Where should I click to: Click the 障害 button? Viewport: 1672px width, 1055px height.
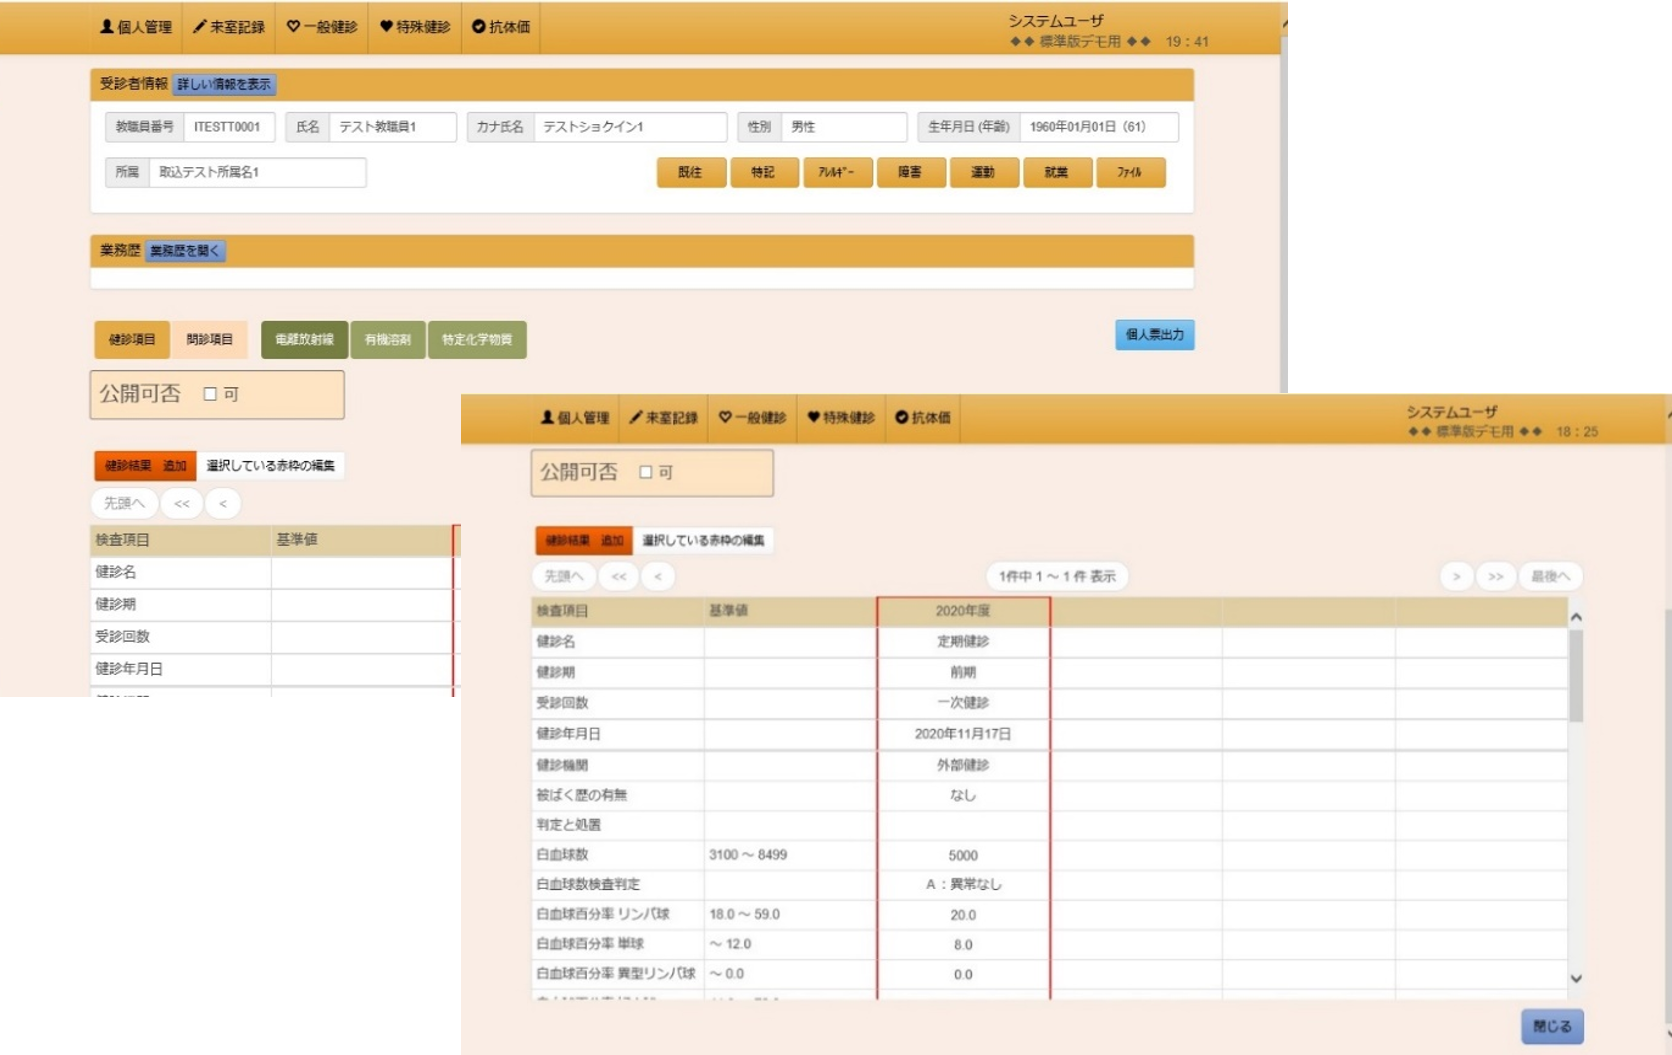tap(911, 172)
